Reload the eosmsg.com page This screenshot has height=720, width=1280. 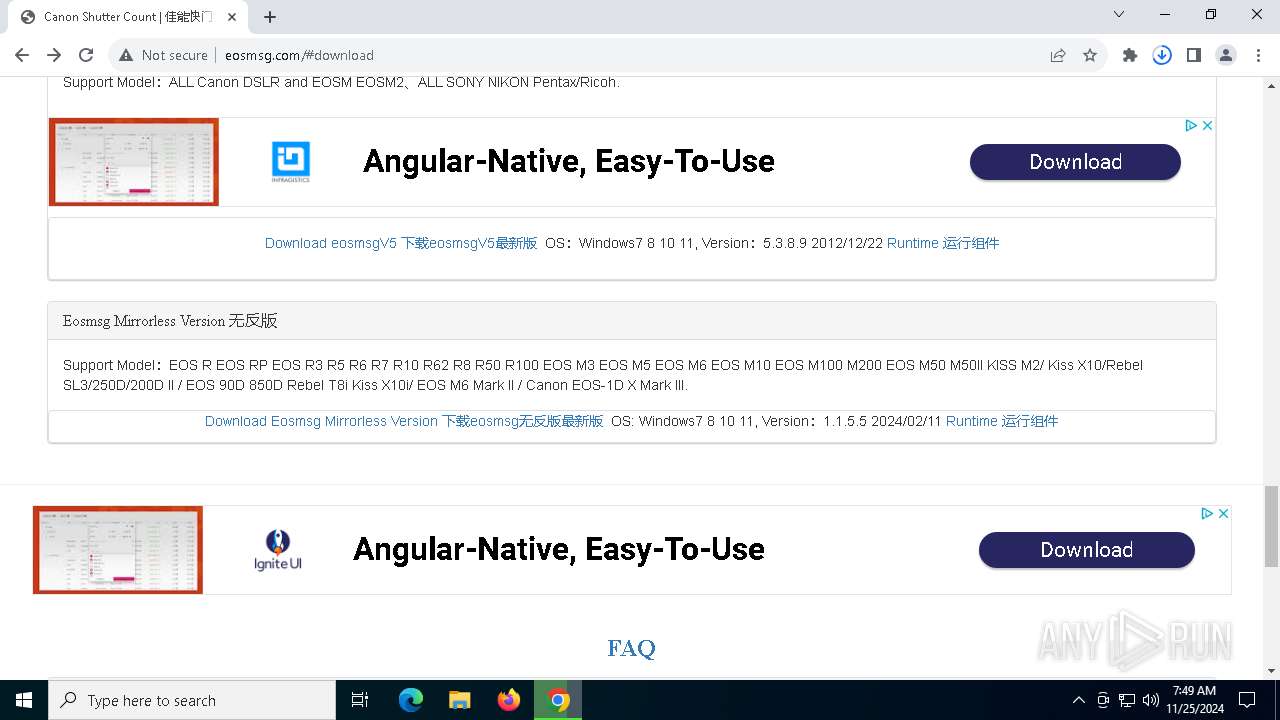pyautogui.click(x=86, y=55)
